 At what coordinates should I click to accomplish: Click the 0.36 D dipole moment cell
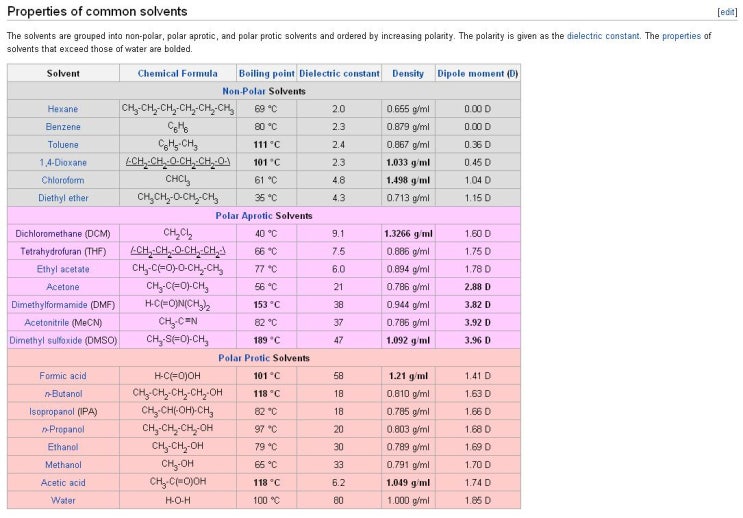click(478, 145)
